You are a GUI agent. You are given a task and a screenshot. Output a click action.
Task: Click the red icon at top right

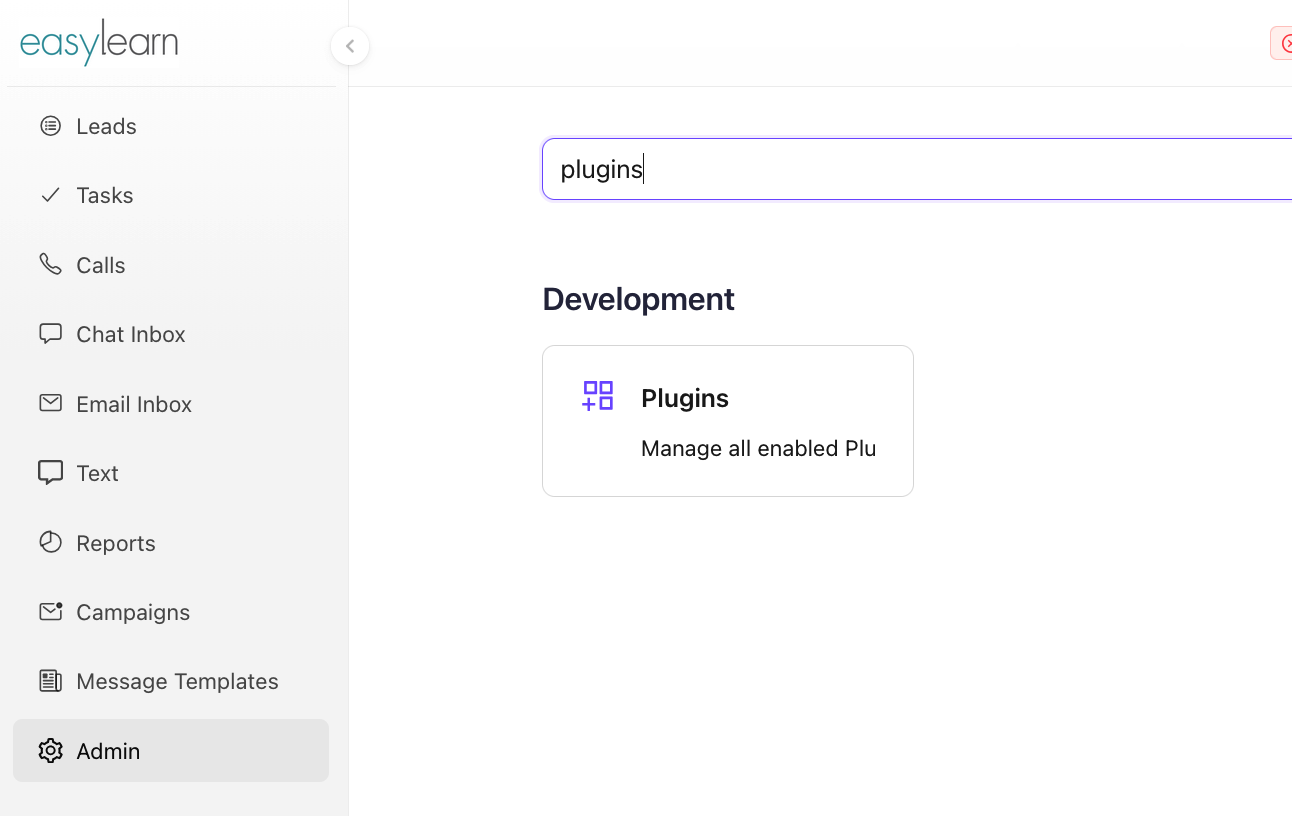coord(1283,44)
